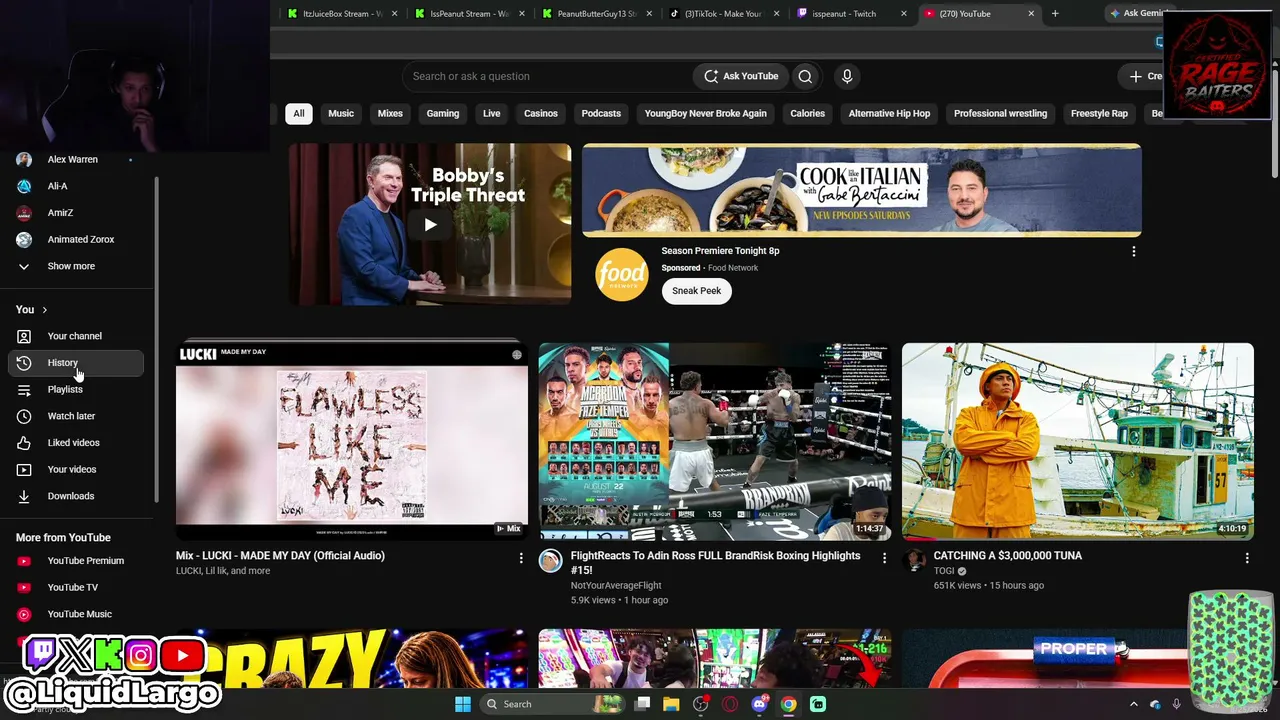Start voice search with the microphone icon

click(847, 76)
